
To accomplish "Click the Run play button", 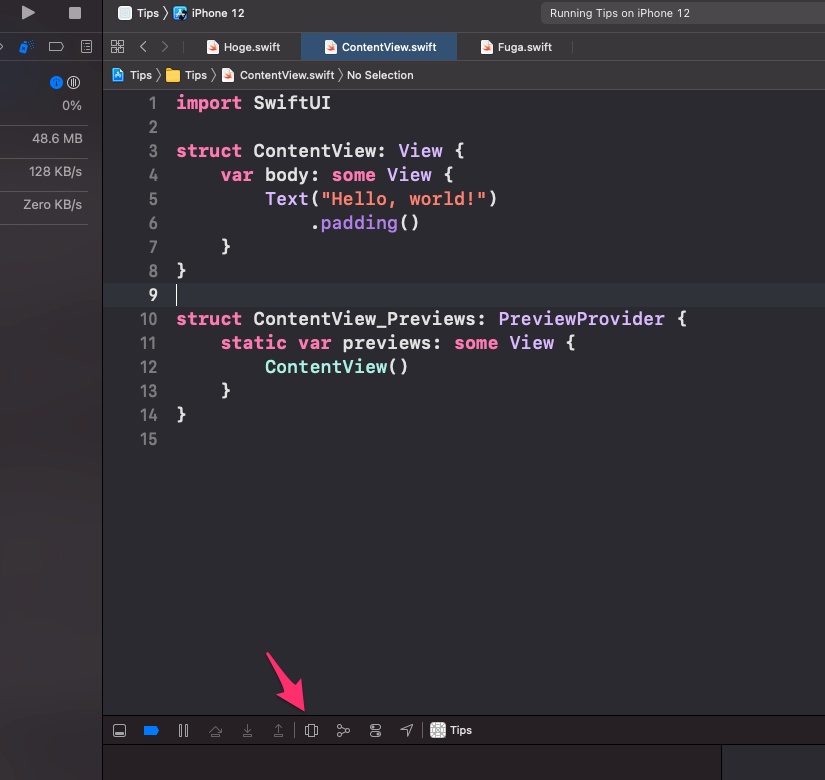I will point(28,13).
